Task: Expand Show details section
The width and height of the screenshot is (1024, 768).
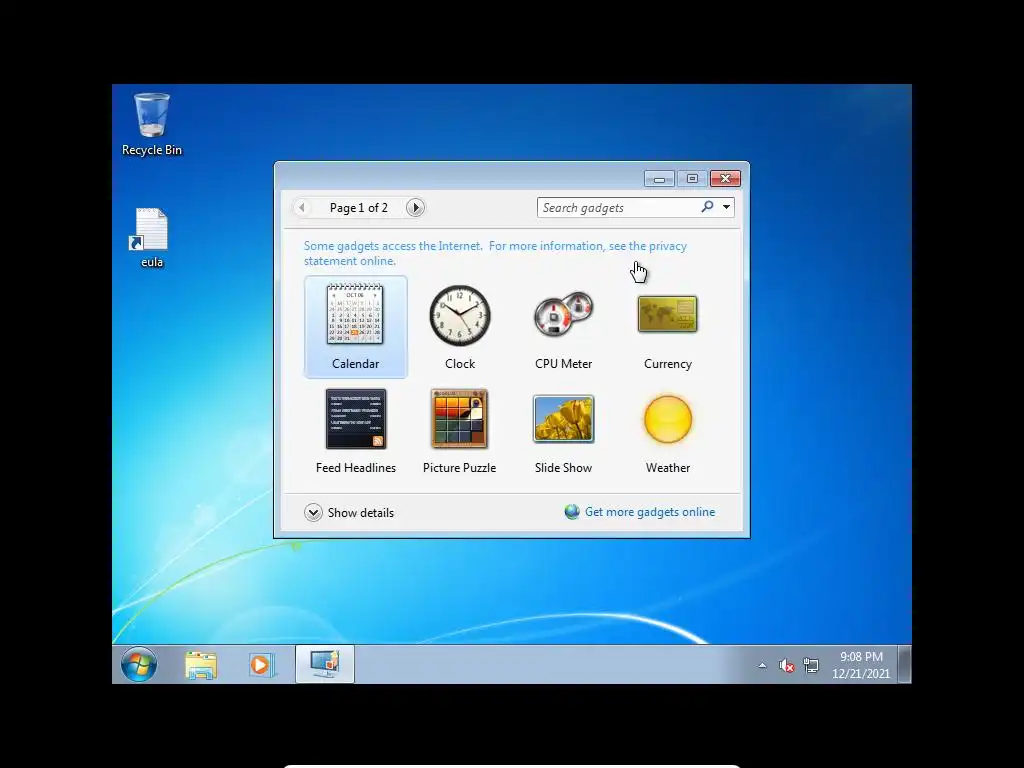Action: click(x=349, y=513)
